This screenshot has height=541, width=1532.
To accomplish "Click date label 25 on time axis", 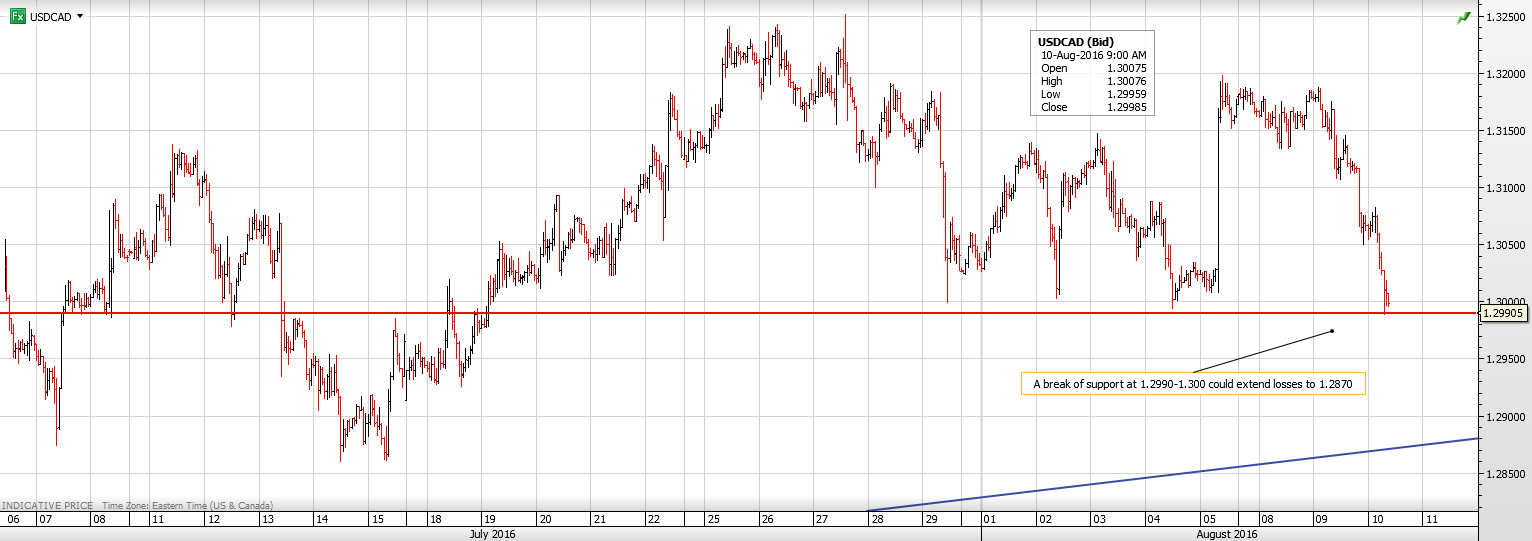I will pos(712,520).
